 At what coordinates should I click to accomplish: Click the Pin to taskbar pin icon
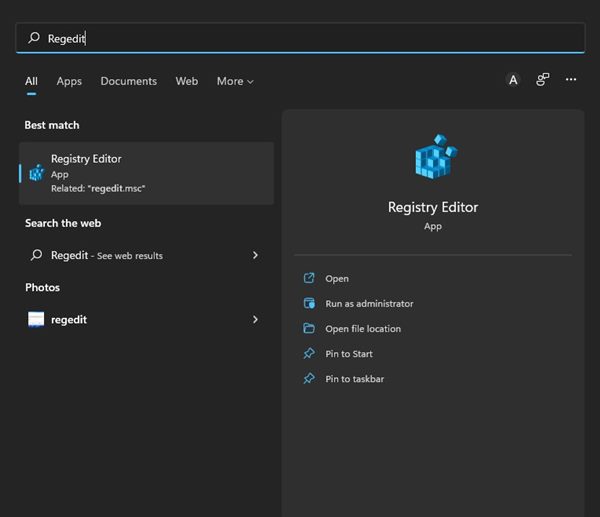(309, 378)
